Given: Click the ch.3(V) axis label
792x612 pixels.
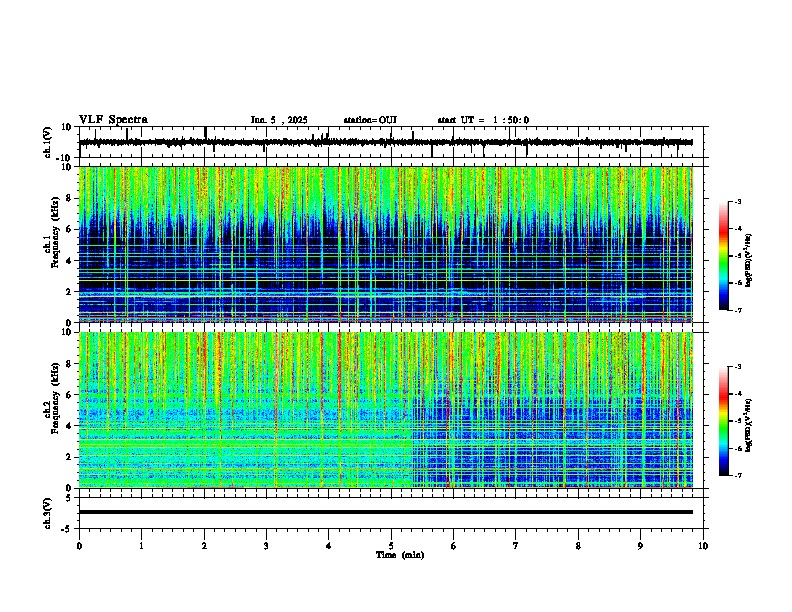Looking at the screenshot, I should click(48, 514).
